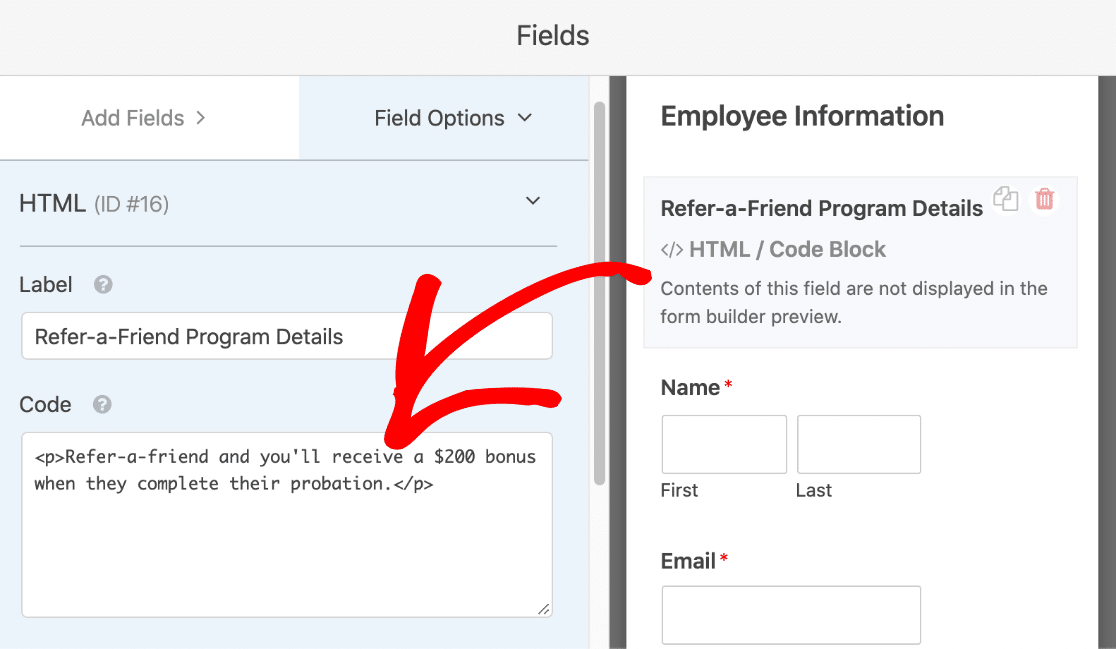Click the code brackets icon beside HTML / Code Block

coord(672,250)
